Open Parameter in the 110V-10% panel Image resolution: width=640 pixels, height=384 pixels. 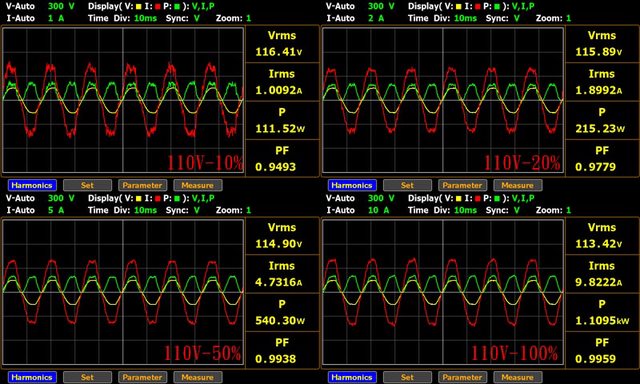[142, 185]
